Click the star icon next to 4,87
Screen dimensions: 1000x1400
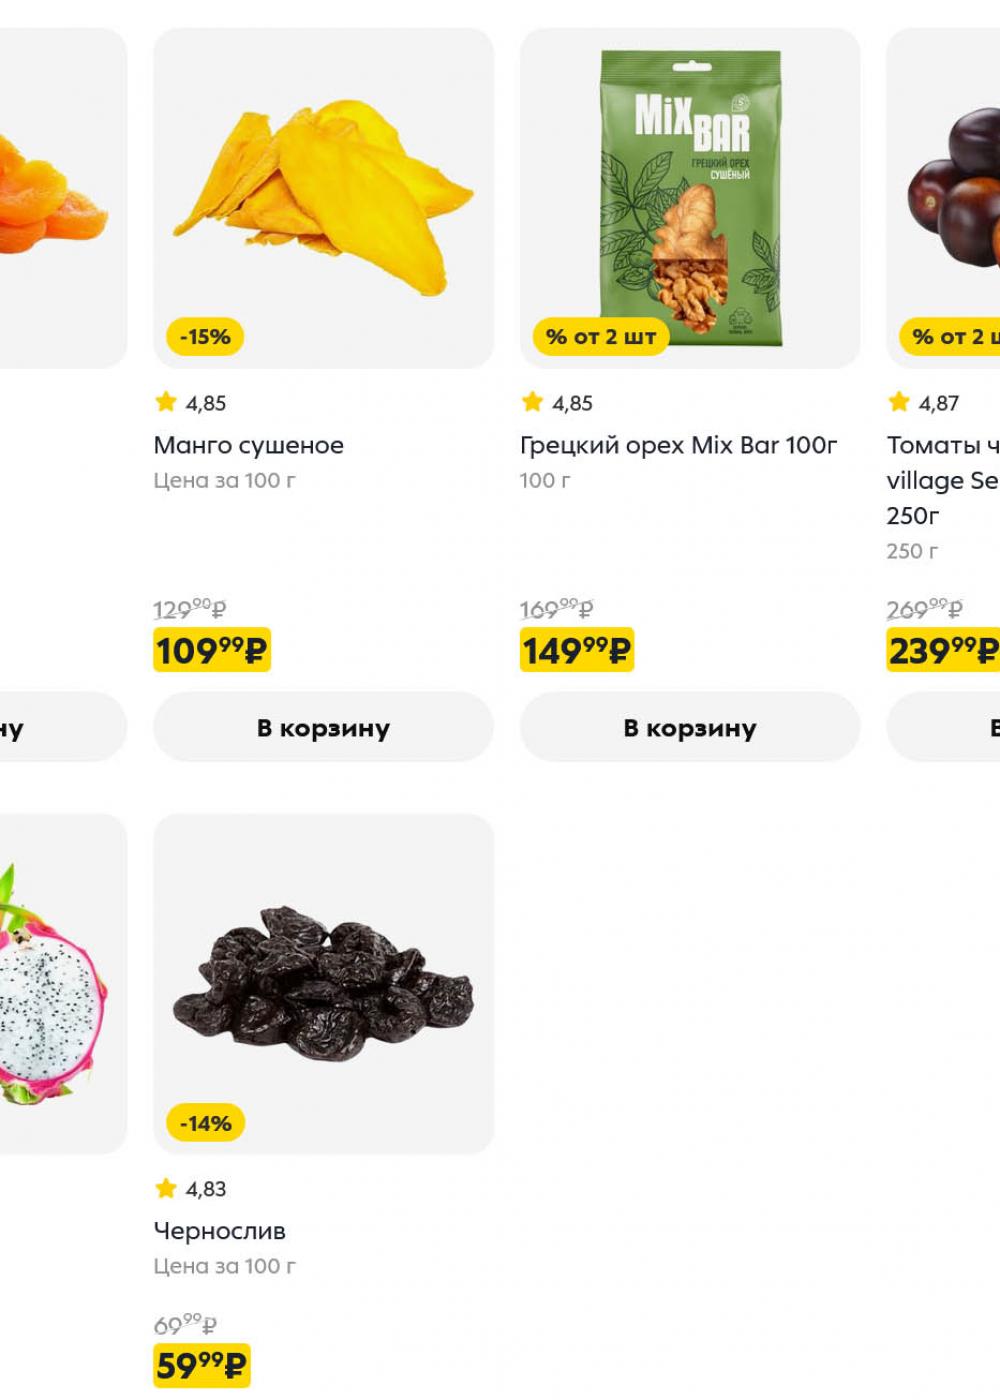(899, 402)
